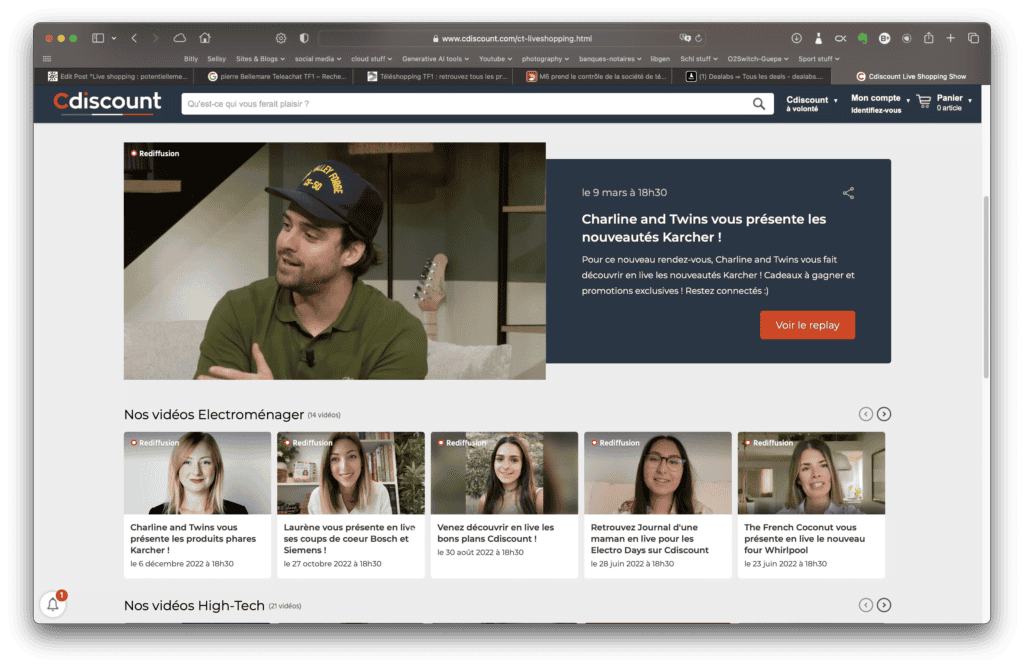The height and width of the screenshot is (668, 1024).
Task: Open sidebar options chevron dropdown
Action: [x=114, y=38]
